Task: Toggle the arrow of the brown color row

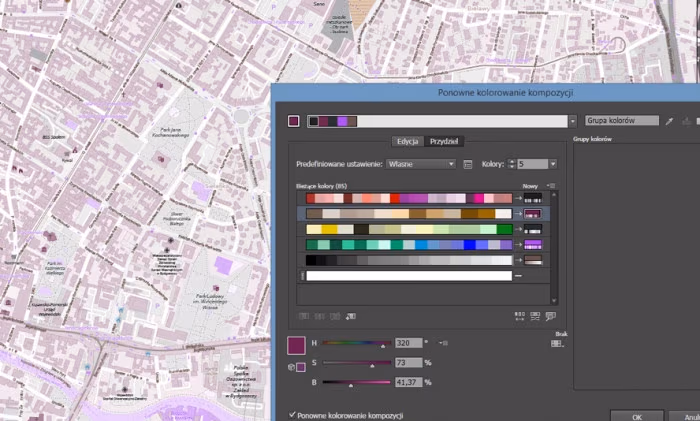Action: [518, 213]
